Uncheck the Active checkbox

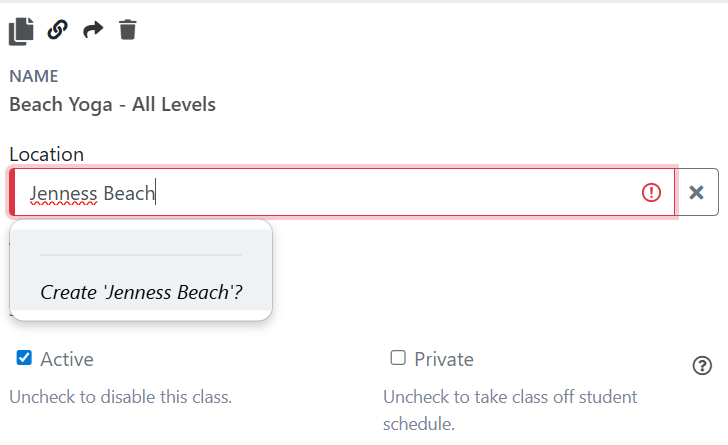(25, 358)
